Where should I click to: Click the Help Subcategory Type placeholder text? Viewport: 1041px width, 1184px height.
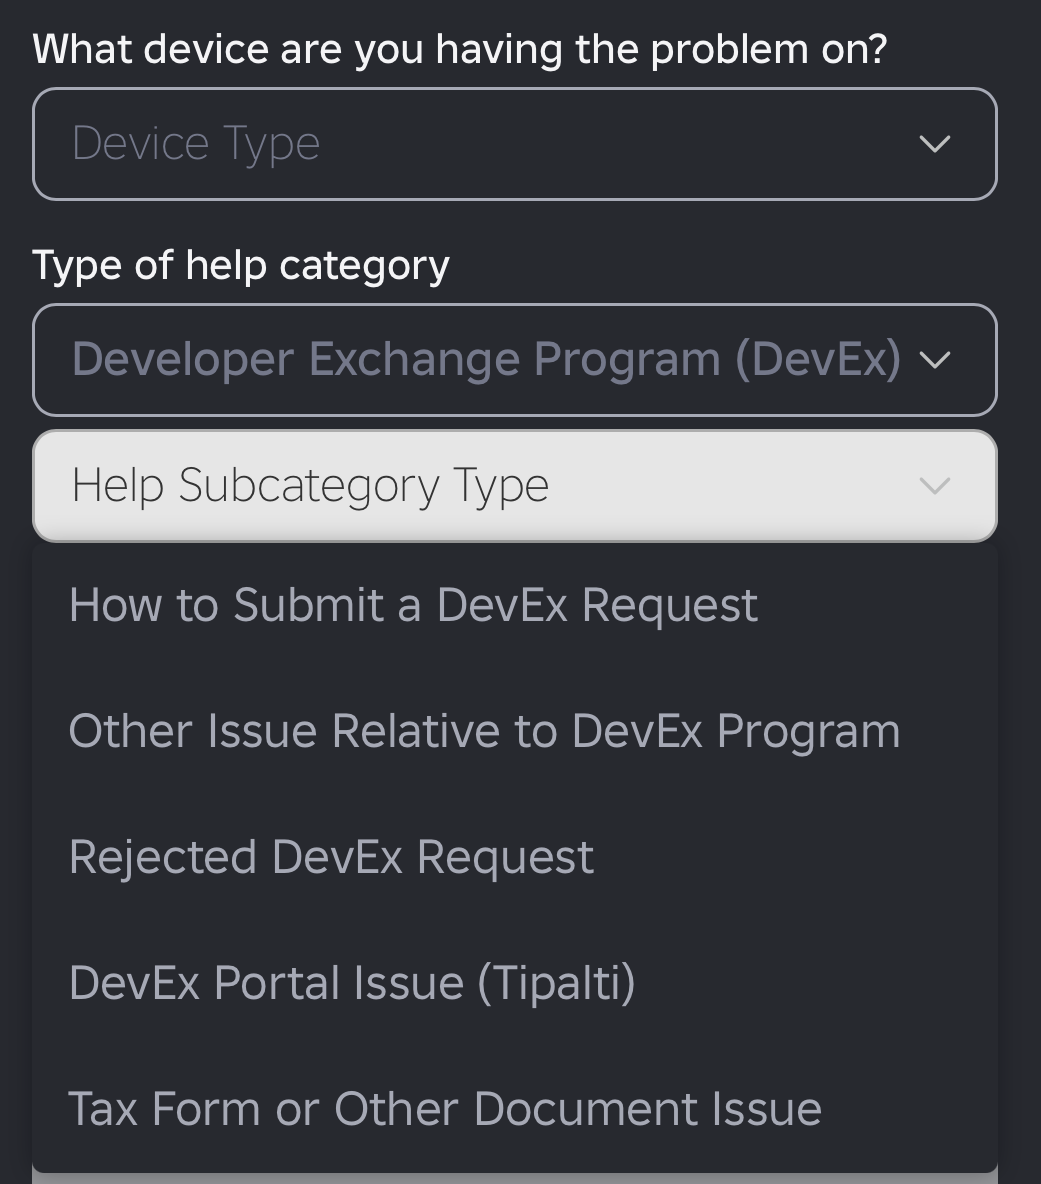tap(310, 485)
